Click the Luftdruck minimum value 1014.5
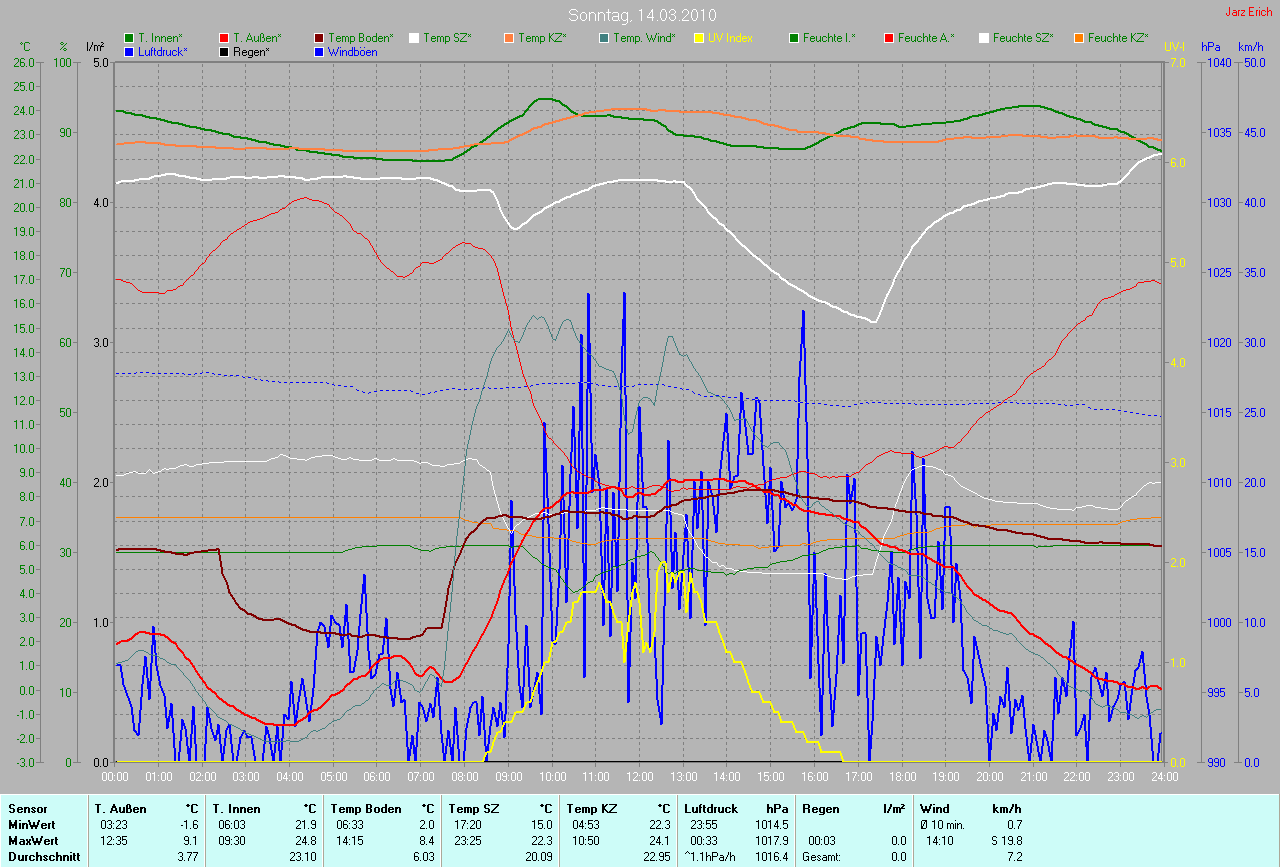1280x867 pixels. click(771, 825)
